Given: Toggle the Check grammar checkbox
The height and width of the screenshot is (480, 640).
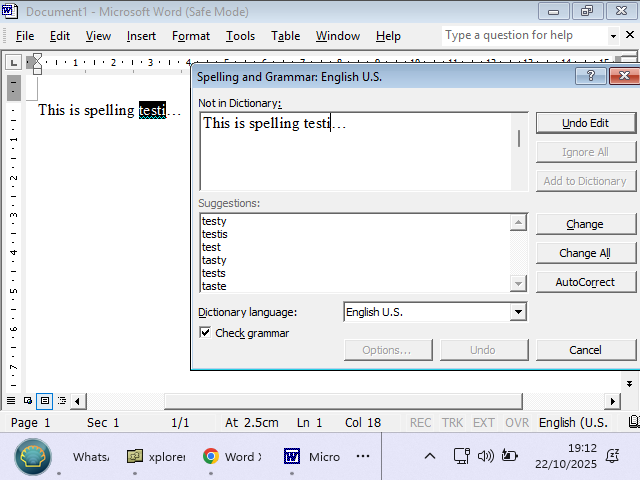Looking at the screenshot, I should (x=205, y=333).
